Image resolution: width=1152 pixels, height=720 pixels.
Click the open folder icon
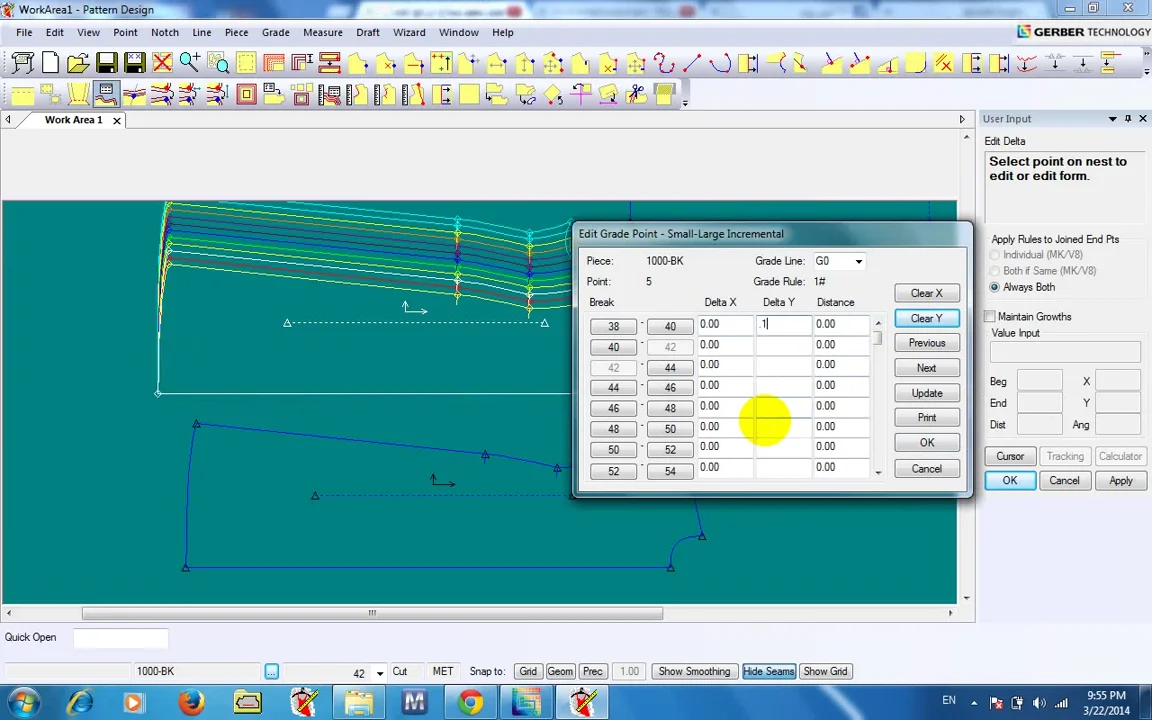(x=77, y=64)
